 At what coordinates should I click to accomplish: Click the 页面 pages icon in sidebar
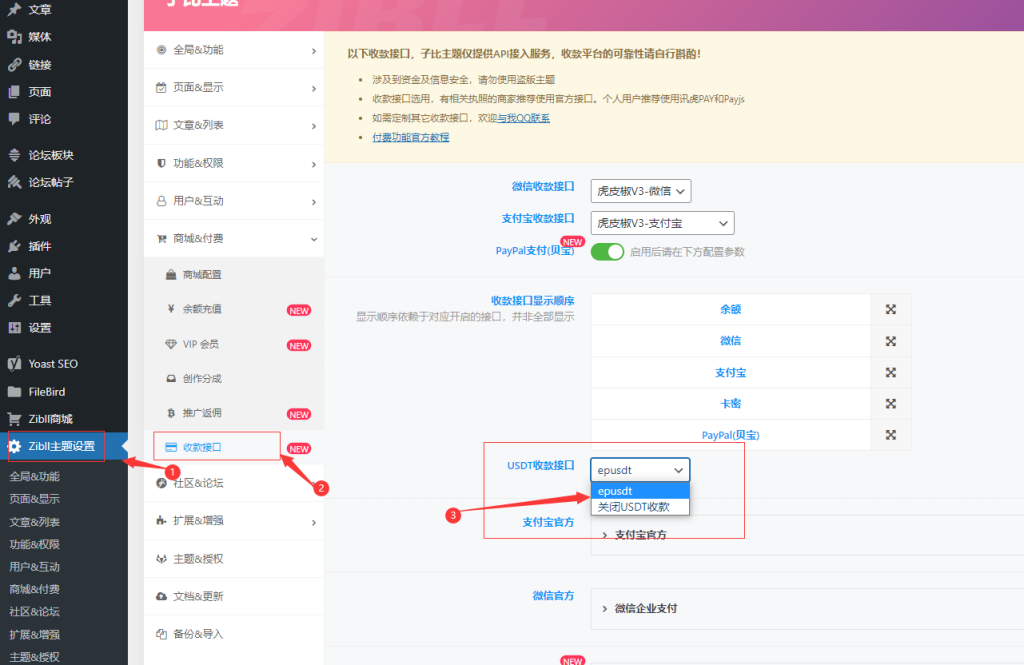pos(14,92)
